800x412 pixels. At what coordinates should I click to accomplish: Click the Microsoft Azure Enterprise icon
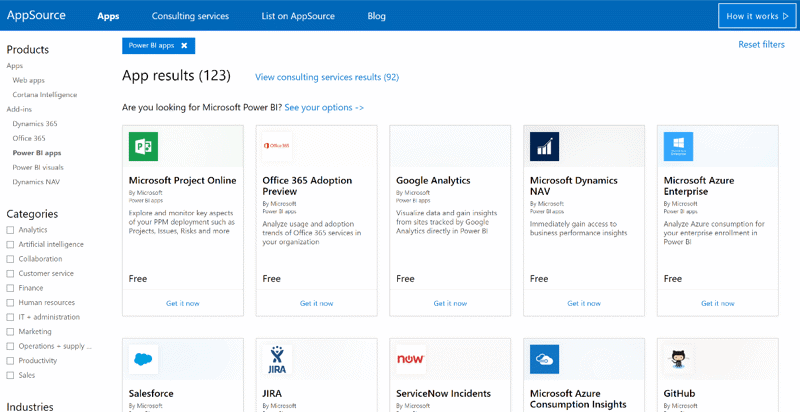678,146
